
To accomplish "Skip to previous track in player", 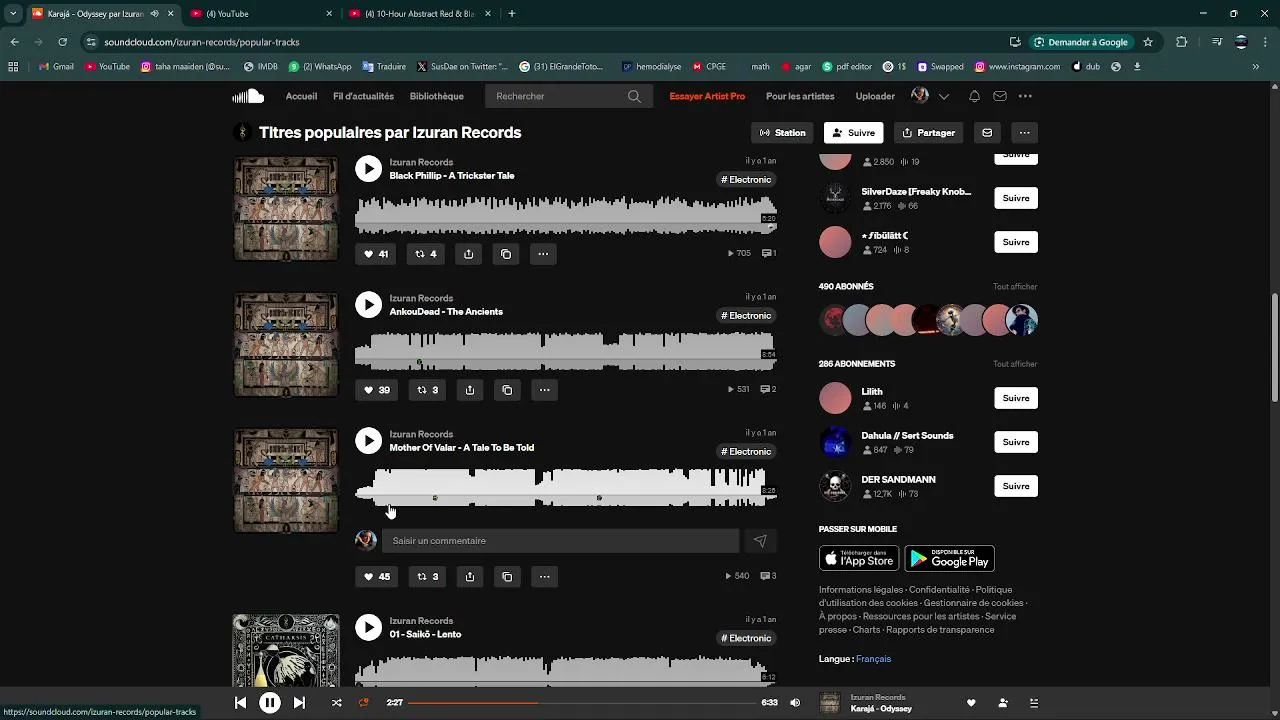I will [x=240, y=703].
